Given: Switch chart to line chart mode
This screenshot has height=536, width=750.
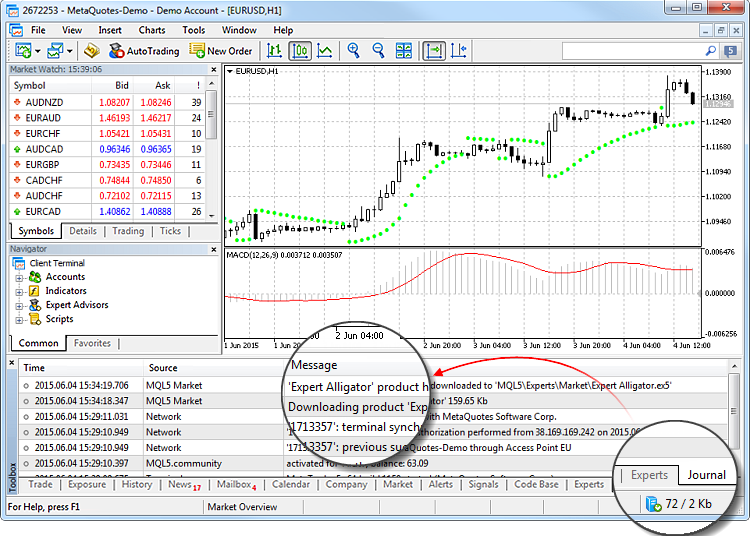Looking at the screenshot, I should click(325, 51).
